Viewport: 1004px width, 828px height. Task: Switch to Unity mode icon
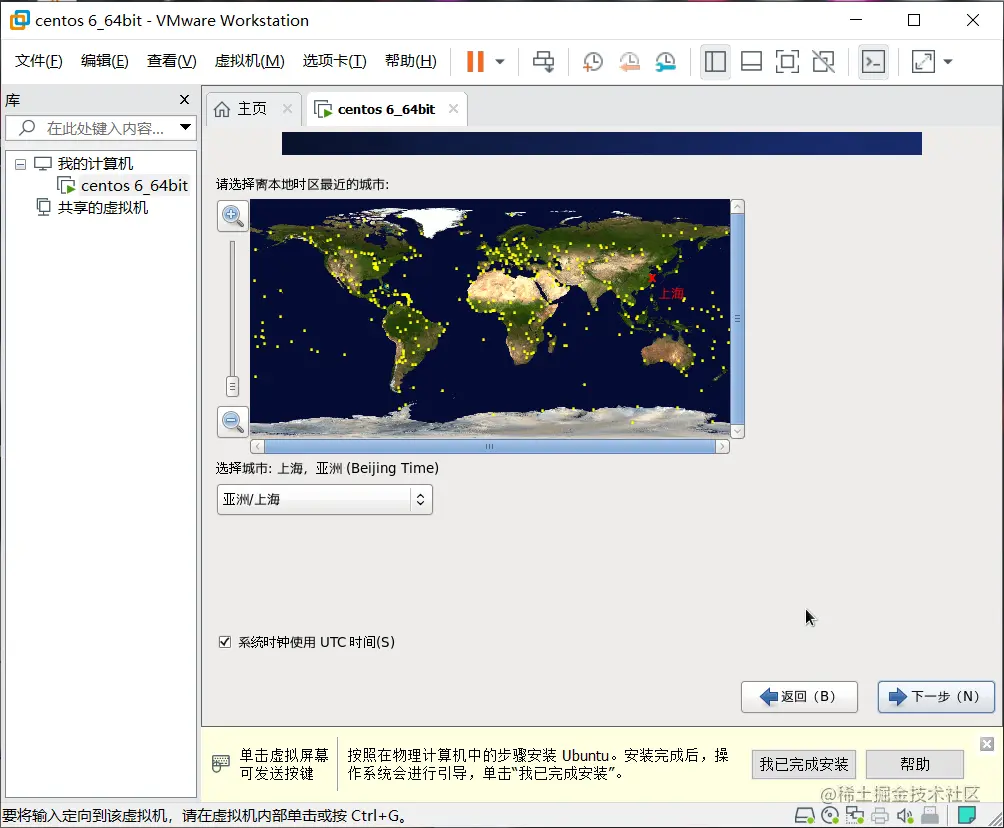tap(823, 61)
